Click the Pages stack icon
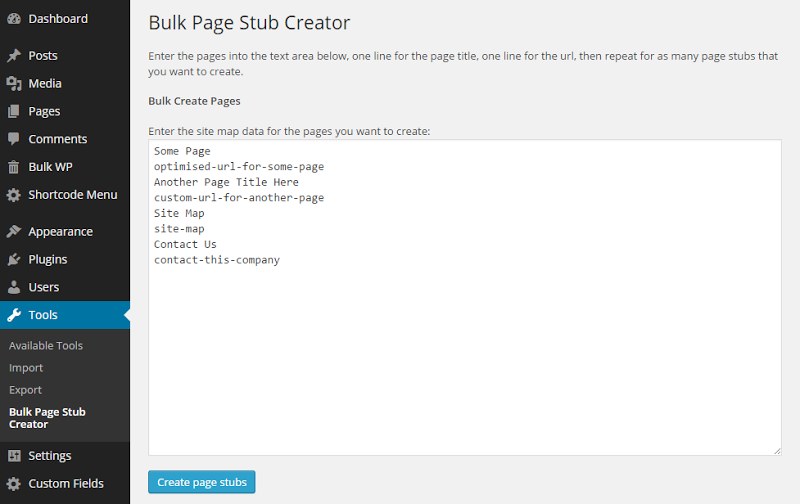 [14, 112]
